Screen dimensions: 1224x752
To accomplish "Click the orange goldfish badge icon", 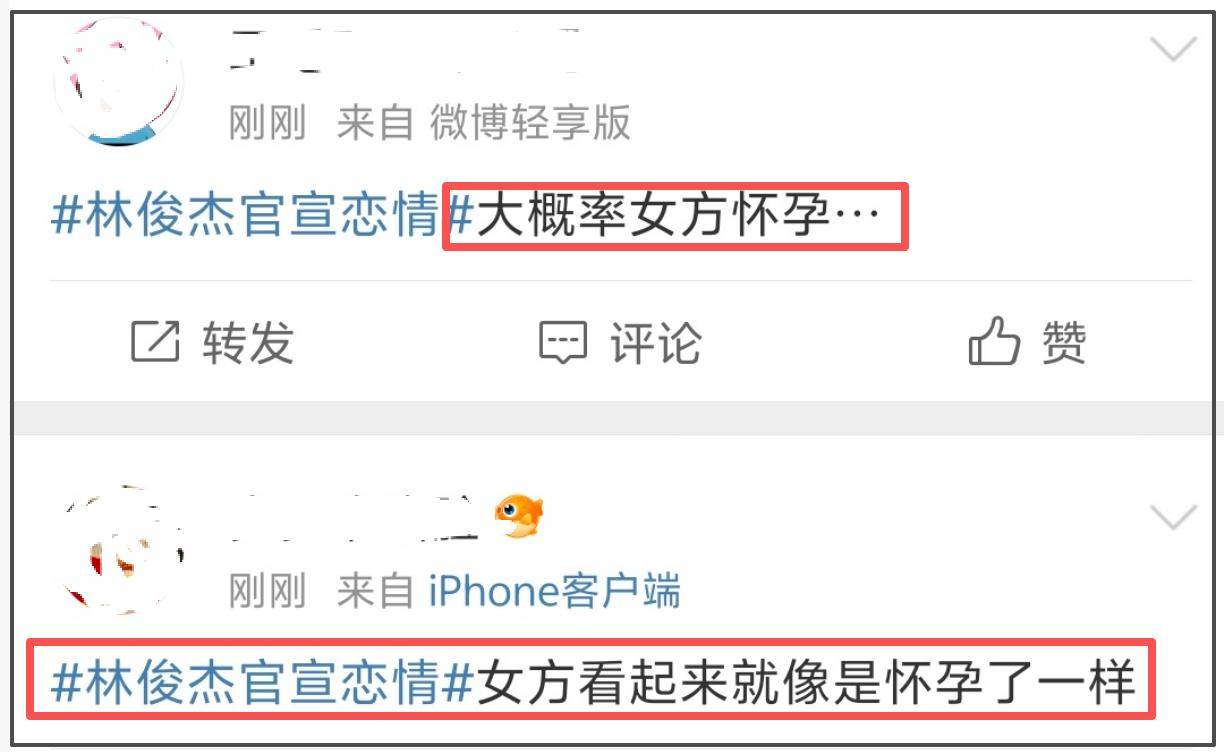I will click(x=519, y=516).
